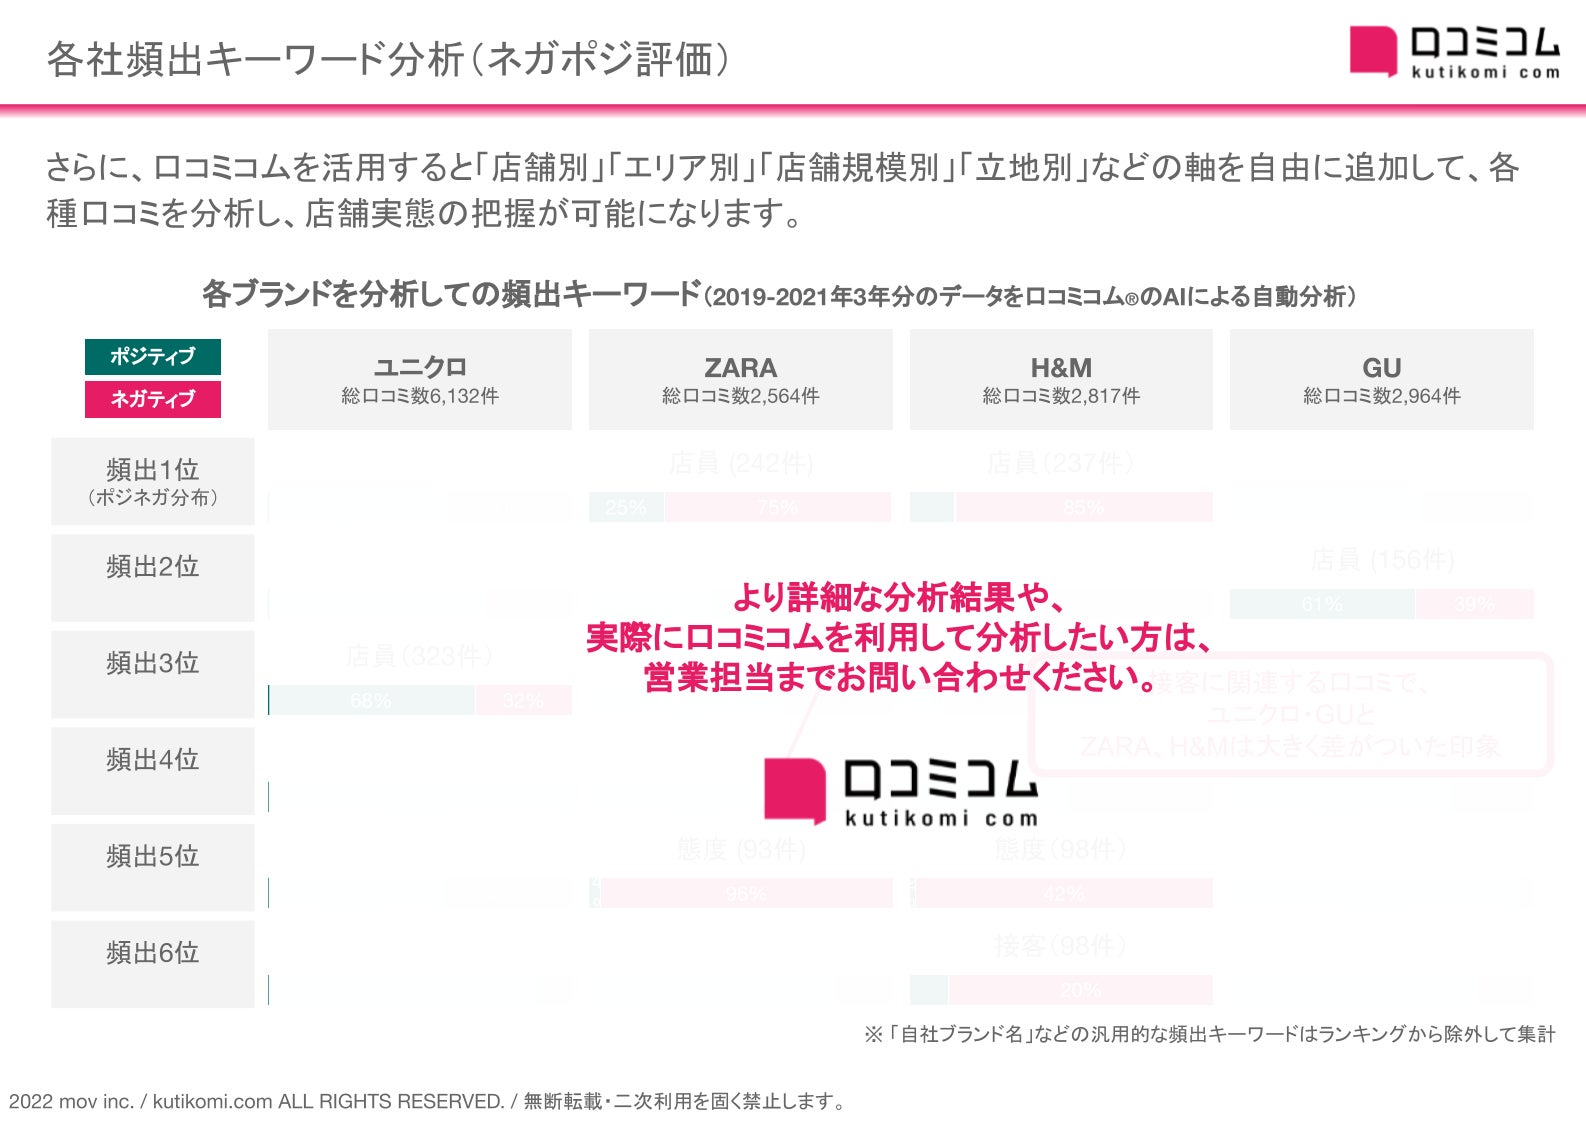Click the text 総口コミ数2,817件

point(1061,396)
